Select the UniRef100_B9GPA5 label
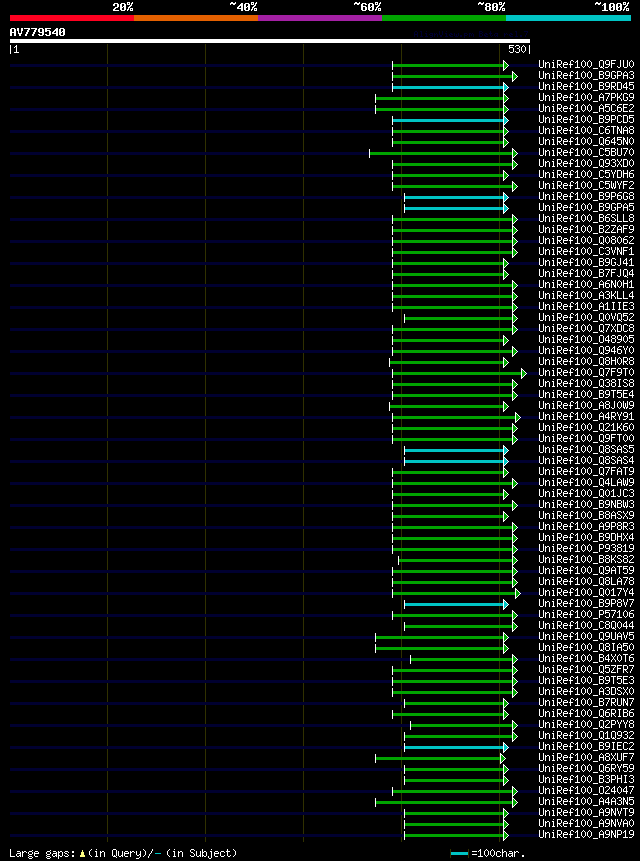This screenshot has height=861, width=640. [586, 208]
